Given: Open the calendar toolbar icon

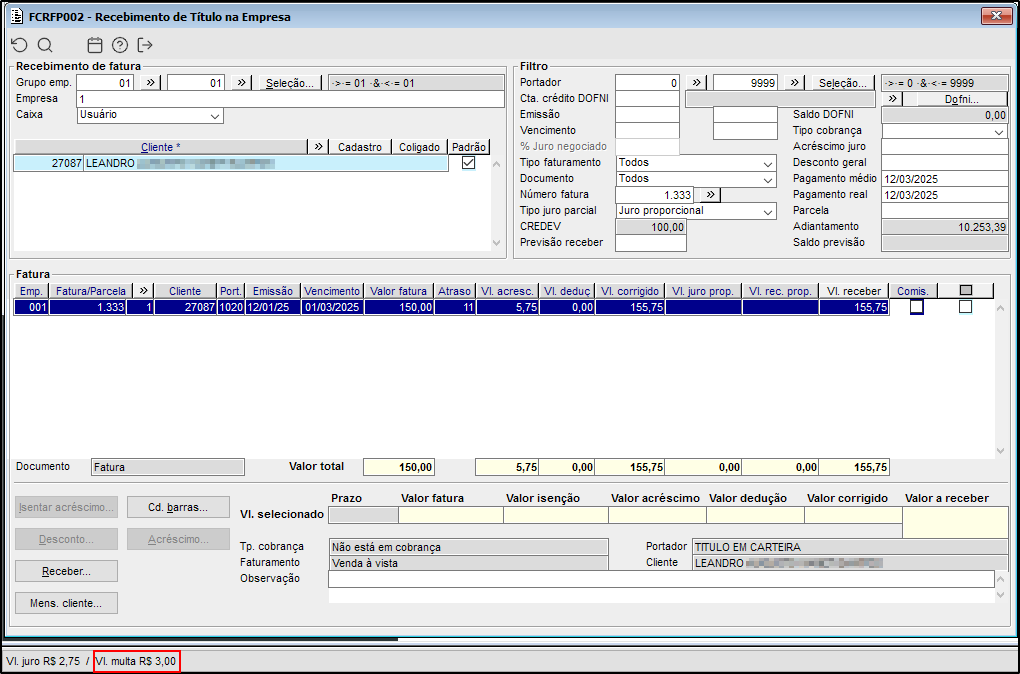Looking at the screenshot, I should (x=95, y=45).
